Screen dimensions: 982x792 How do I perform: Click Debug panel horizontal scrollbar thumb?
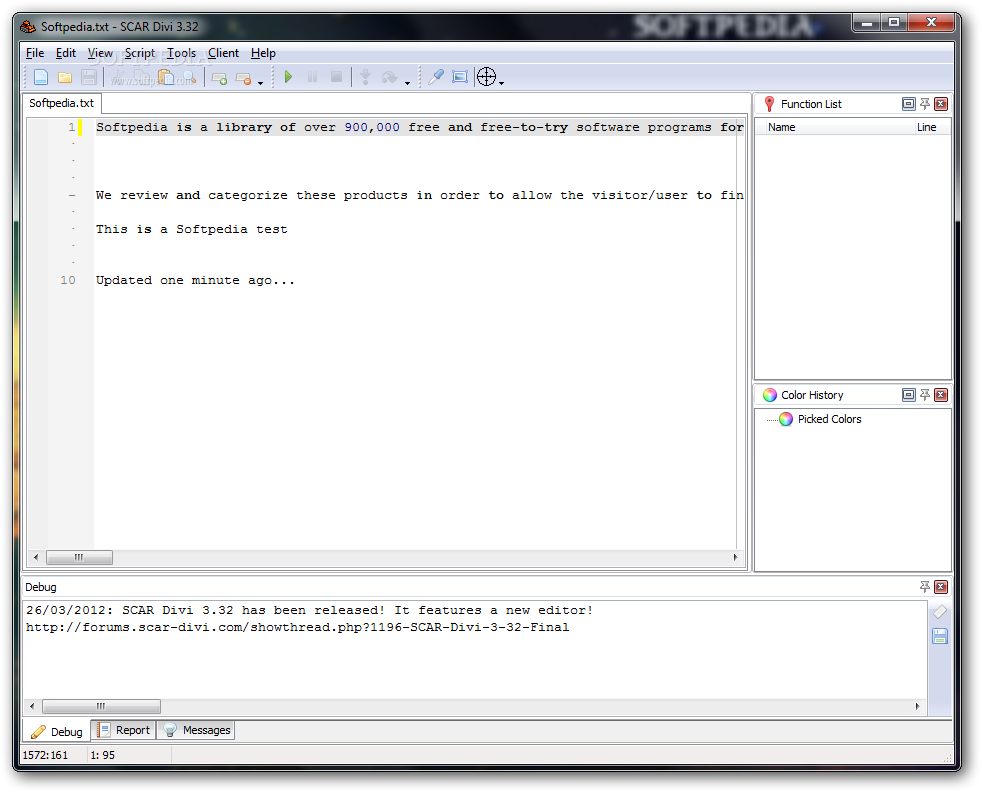point(101,706)
